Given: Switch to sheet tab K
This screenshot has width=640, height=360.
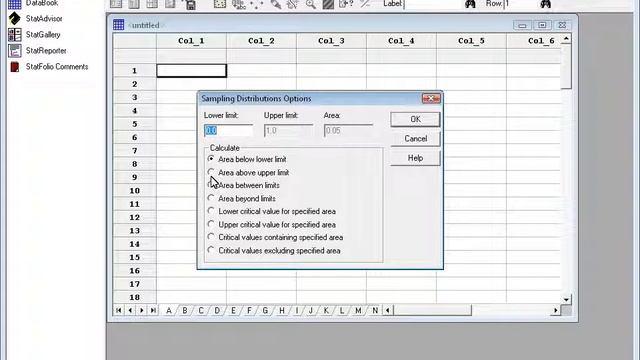Looking at the screenshot, I should pos(326,311).
